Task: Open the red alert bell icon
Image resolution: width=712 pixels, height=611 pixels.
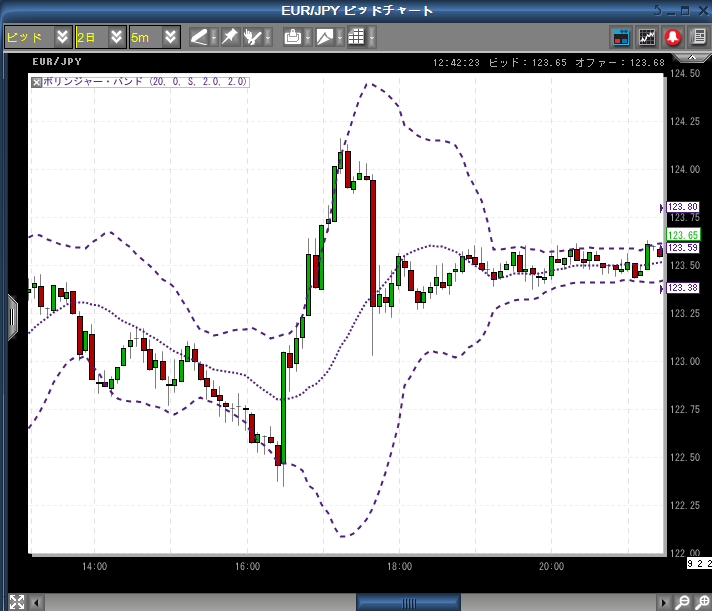Action: pyautogui.click(x=673, y=37)
